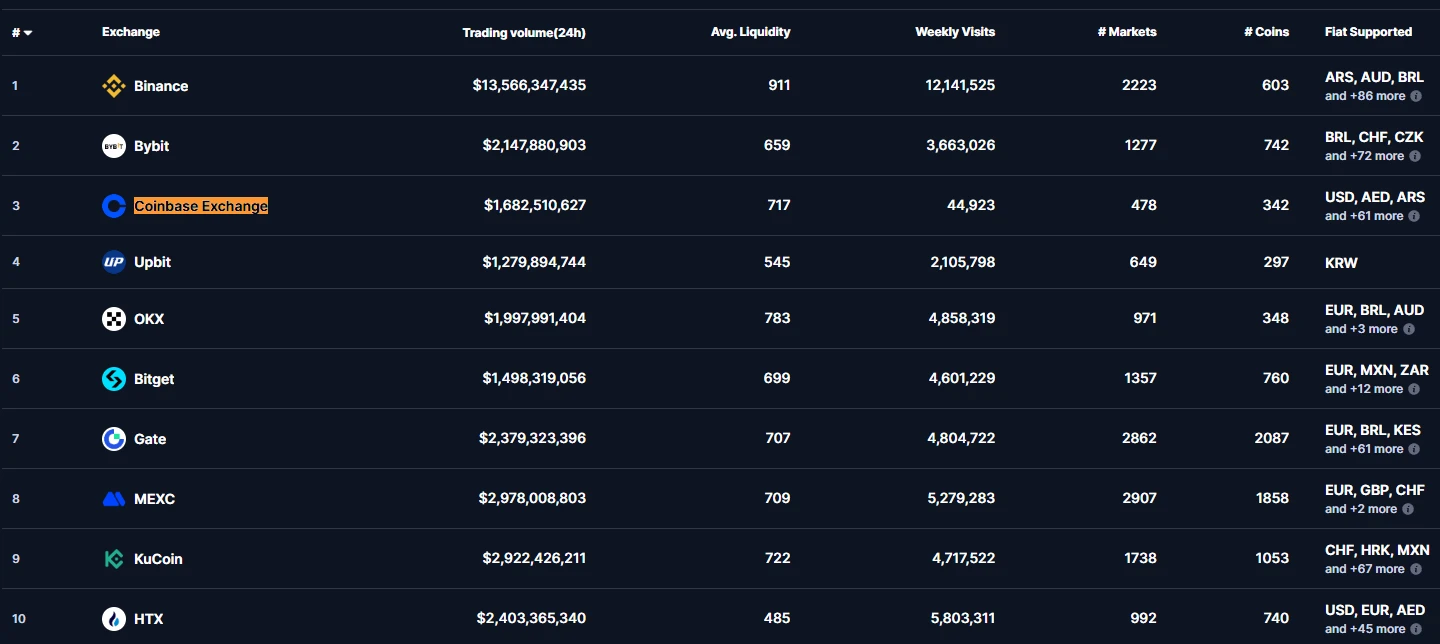Expand Binance's 'and +86 more' fiat list
This screenshot has height=644, width=1440.
(1365, 97)
